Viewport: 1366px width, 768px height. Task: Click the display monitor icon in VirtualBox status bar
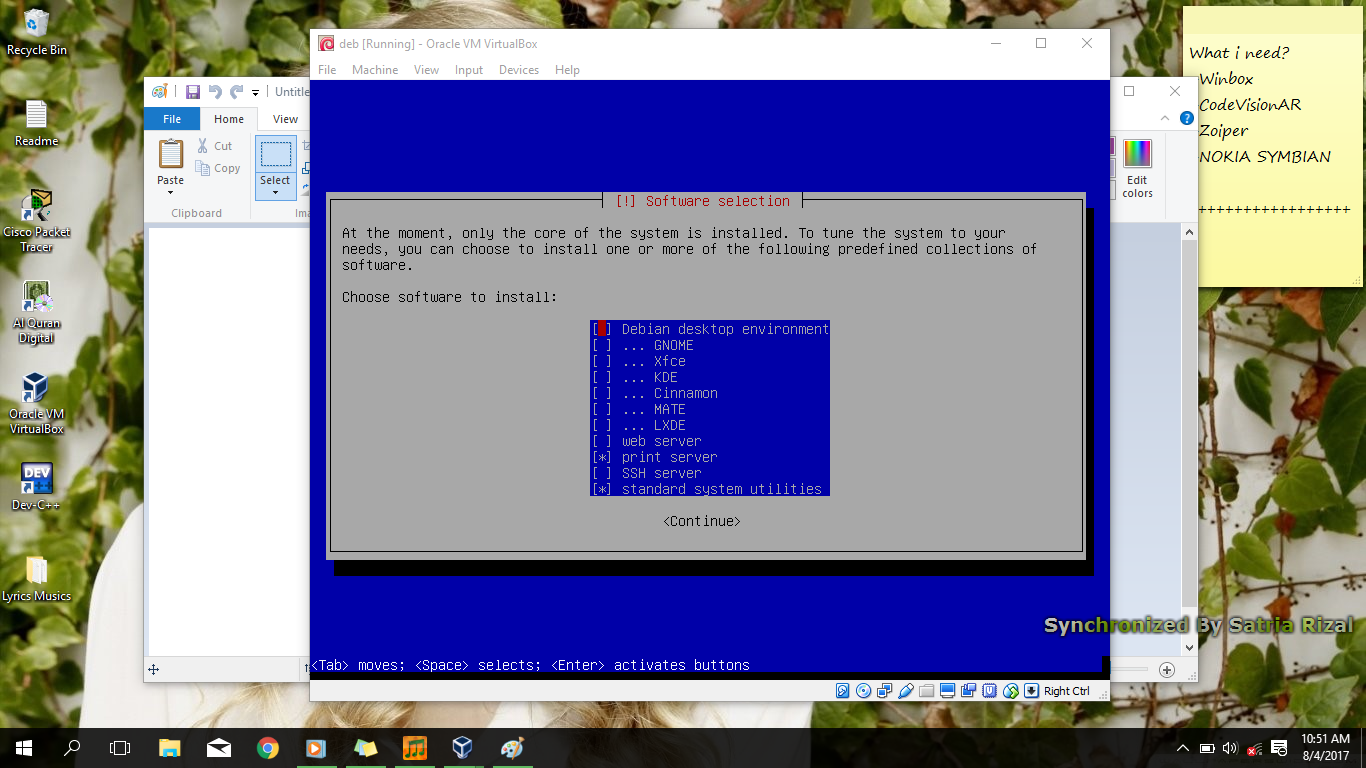[x=947, y=691]
